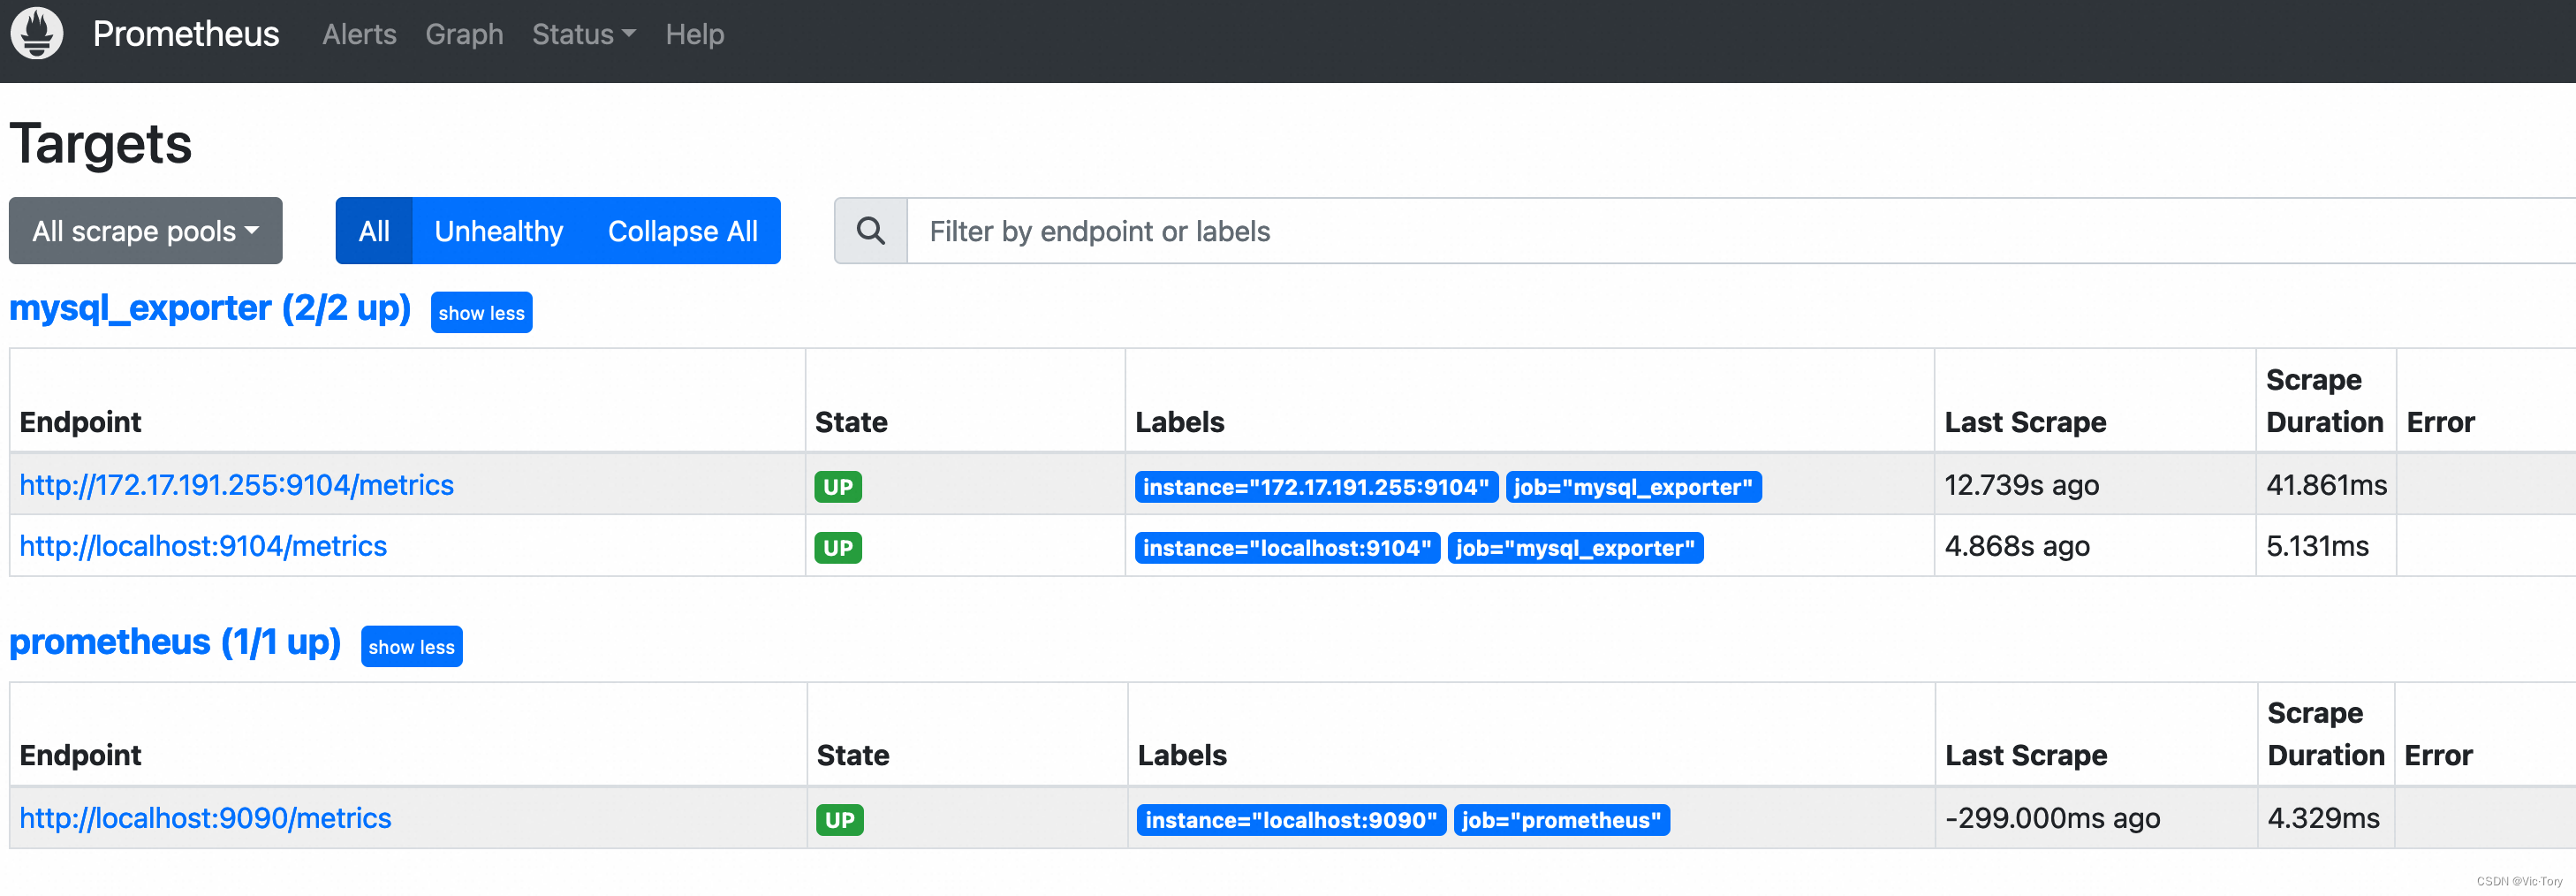Open the Prometheus home brand link
The image size is (2576, 896).
pyautogui.click(x=186, y=34)
